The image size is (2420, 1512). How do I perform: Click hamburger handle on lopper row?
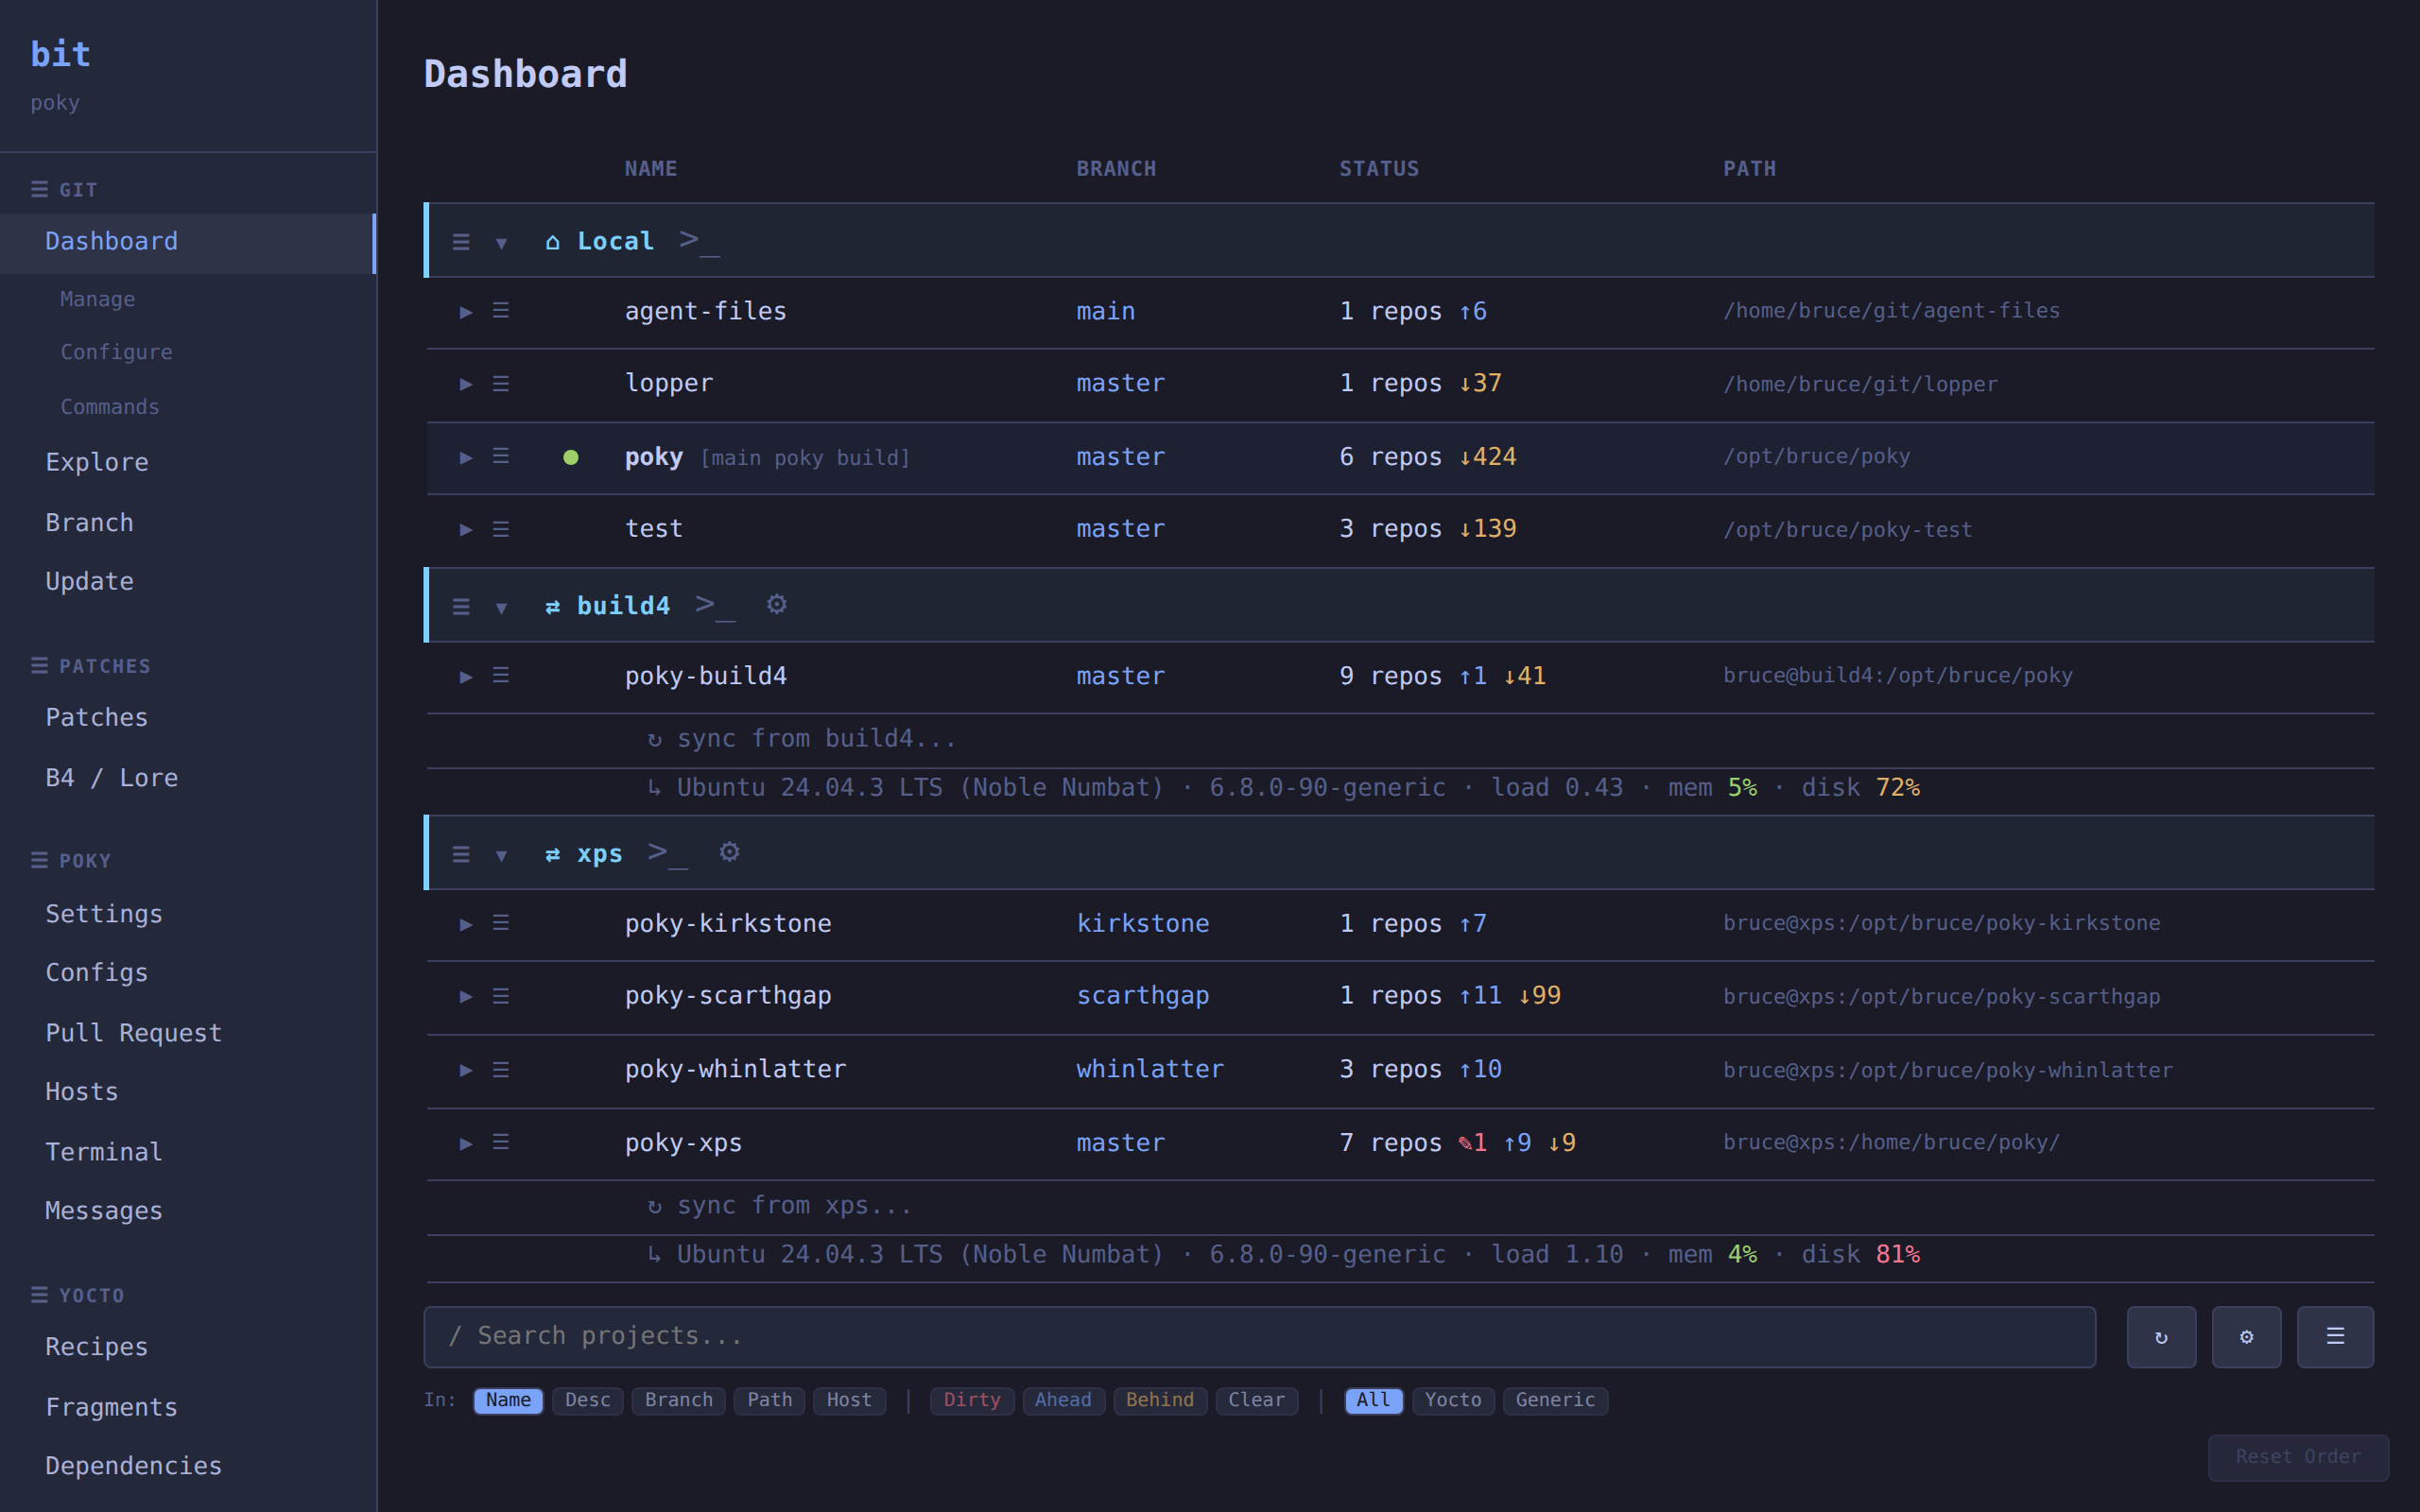coord(501,384)
